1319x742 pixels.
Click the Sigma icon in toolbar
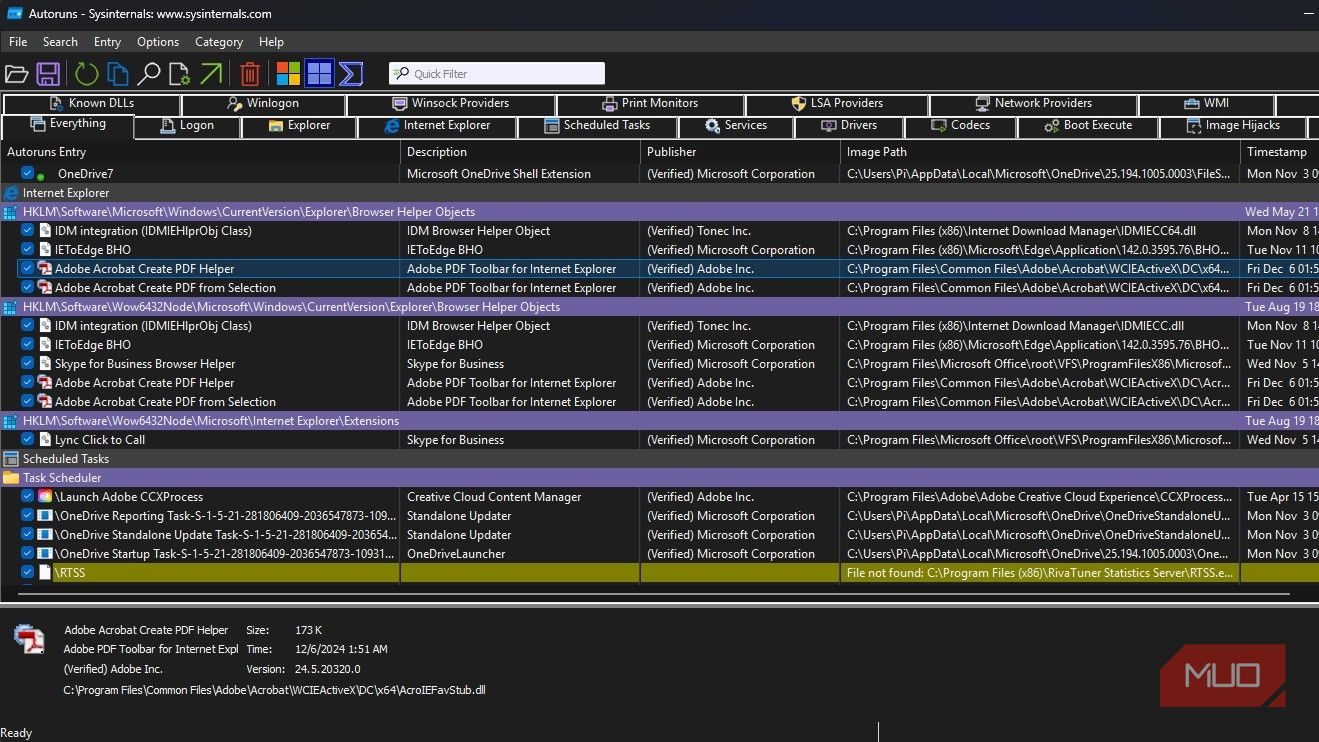350,74
